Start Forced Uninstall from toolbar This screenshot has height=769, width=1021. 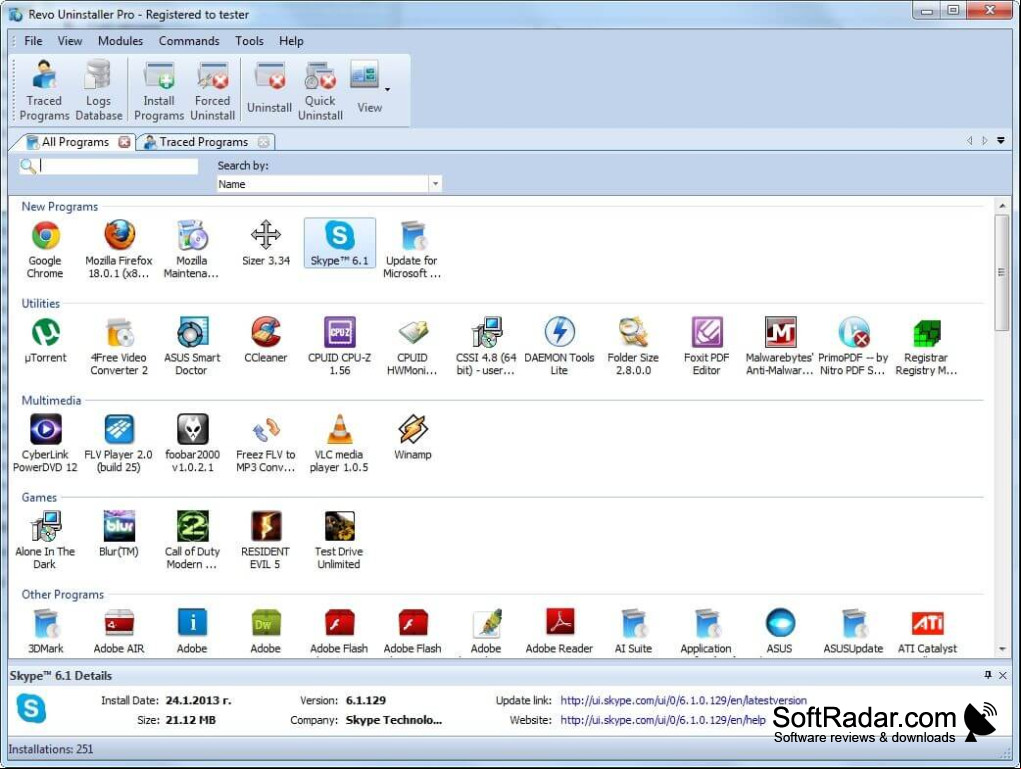pos(212,91)
